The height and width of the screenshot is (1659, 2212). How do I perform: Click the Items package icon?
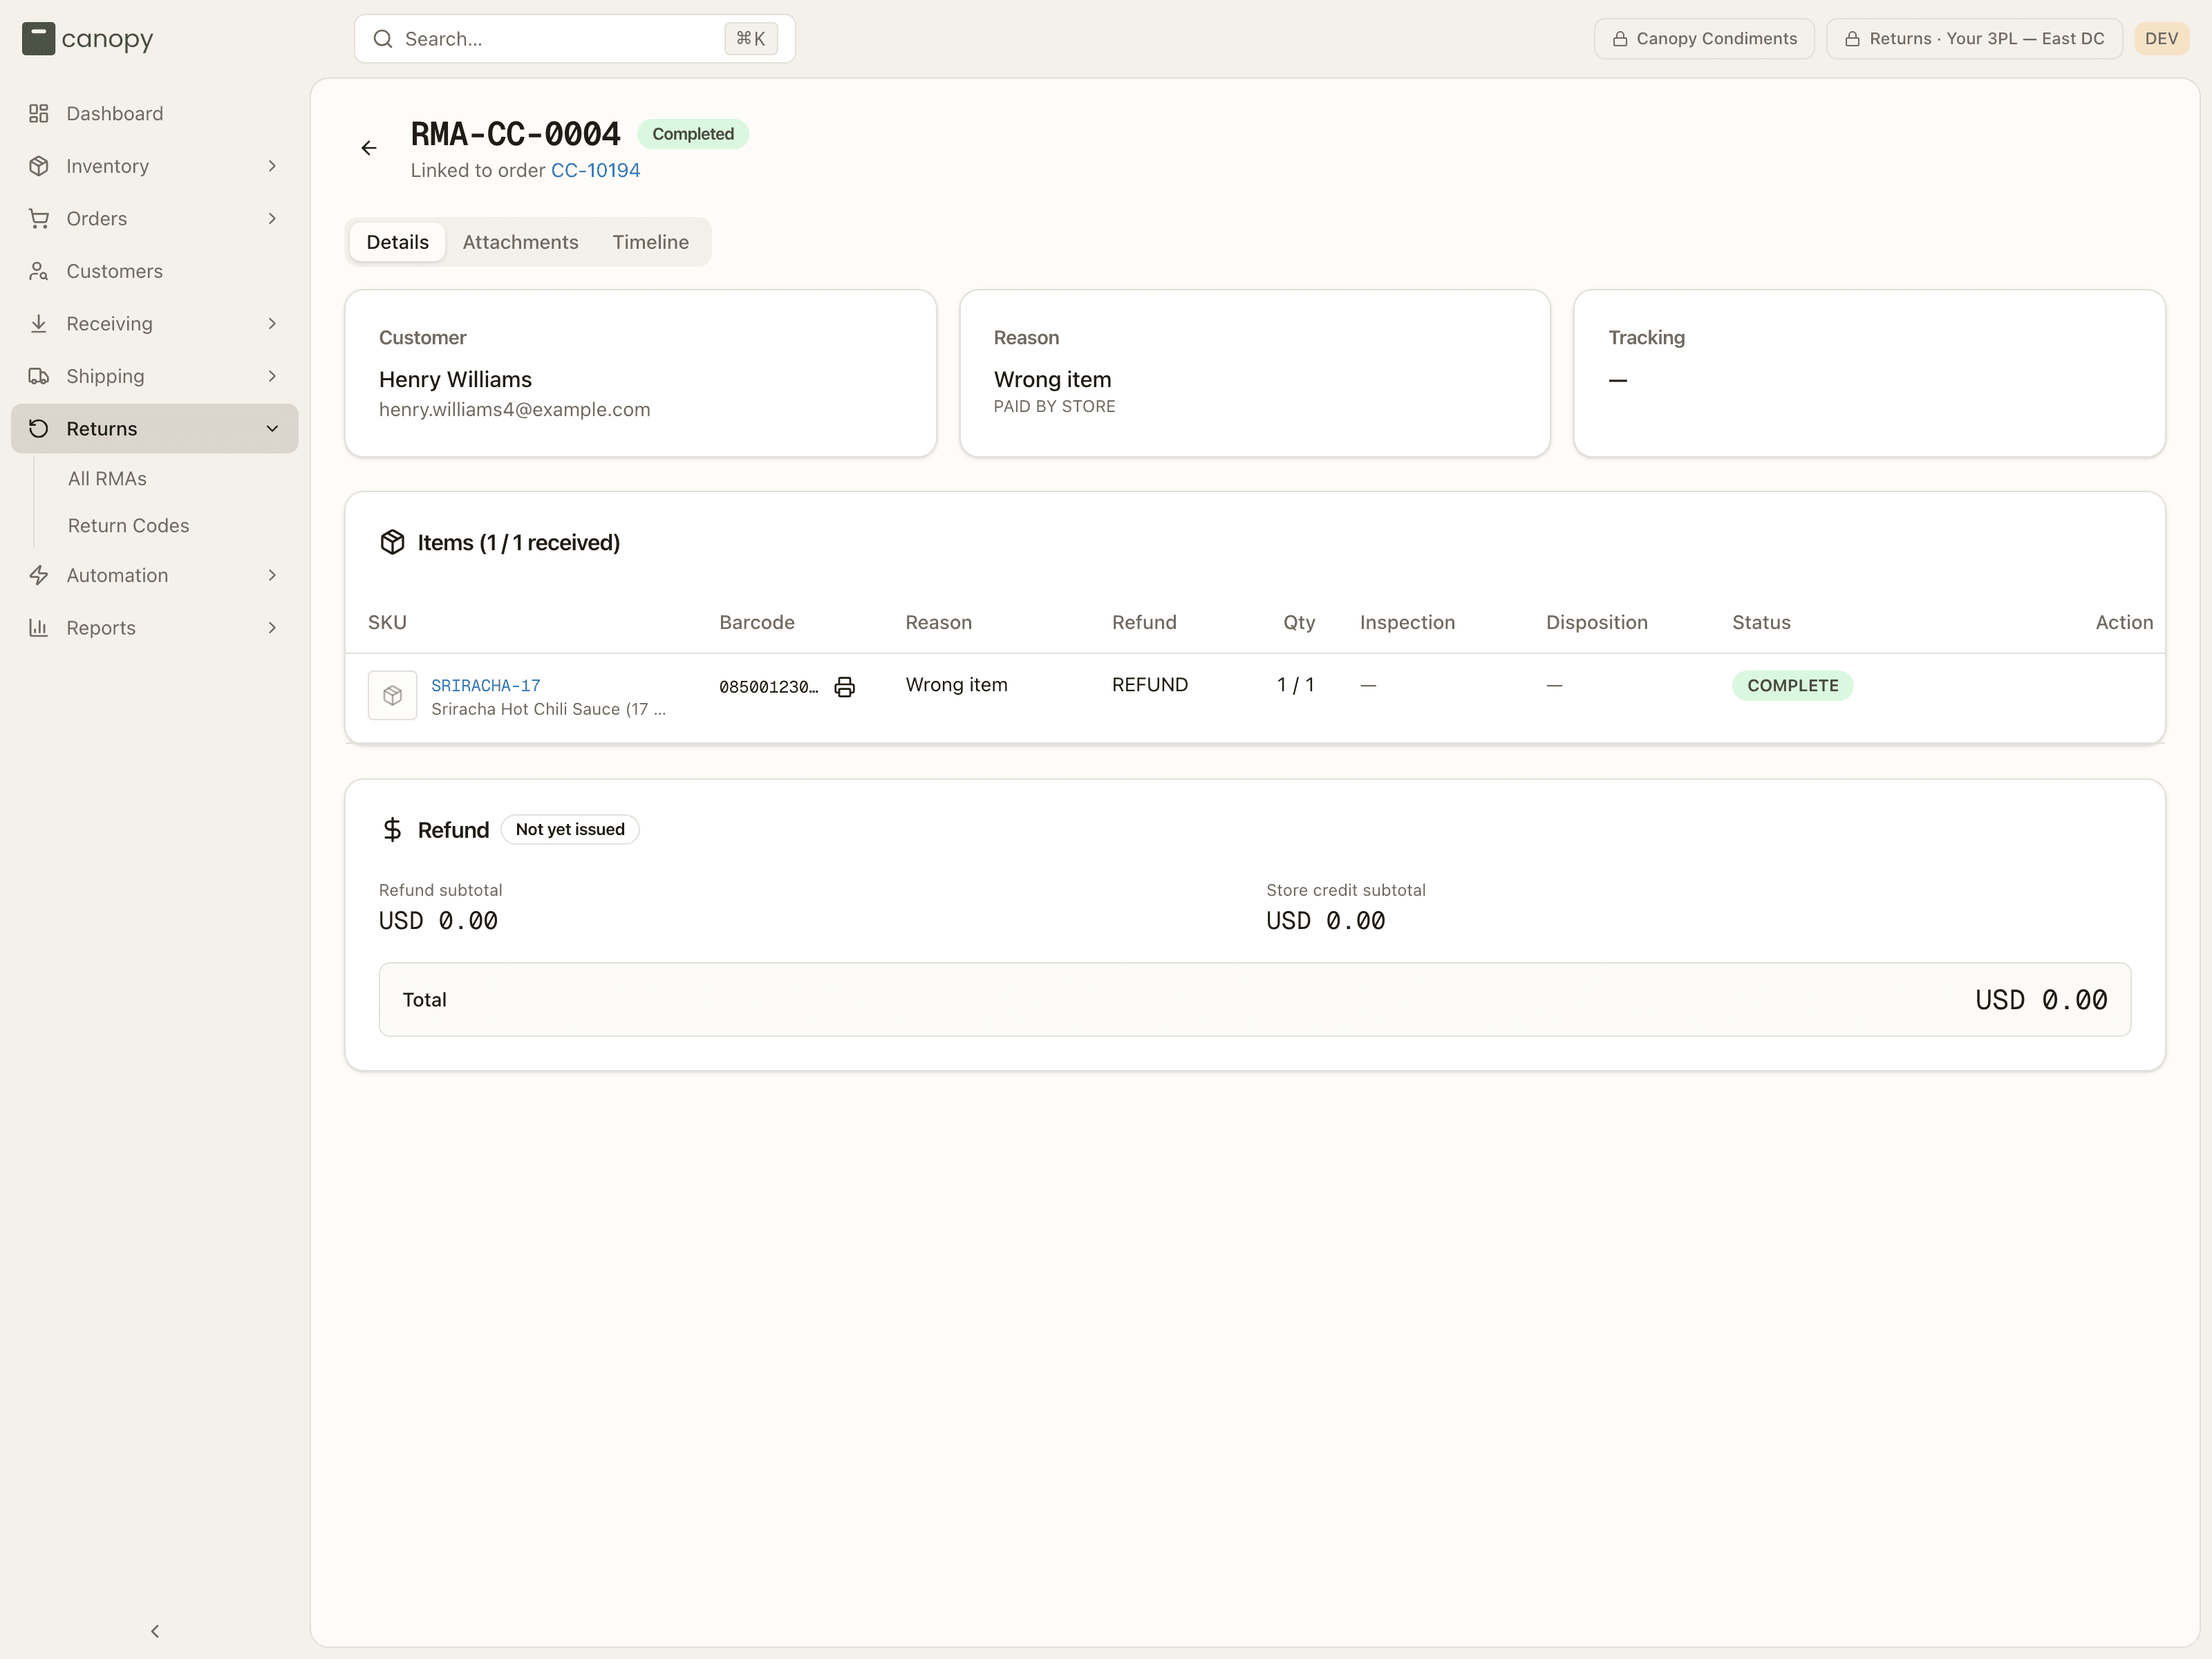click(x=392, y=542)
